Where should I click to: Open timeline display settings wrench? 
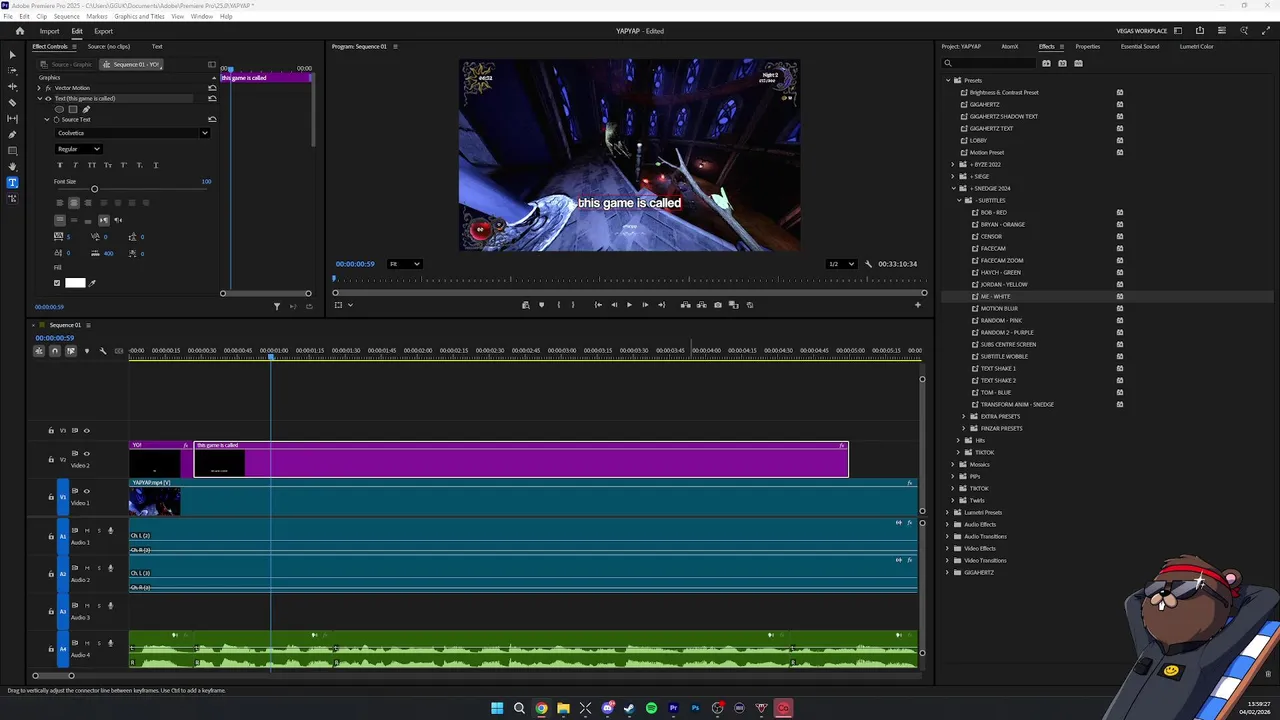click(102, 351)
